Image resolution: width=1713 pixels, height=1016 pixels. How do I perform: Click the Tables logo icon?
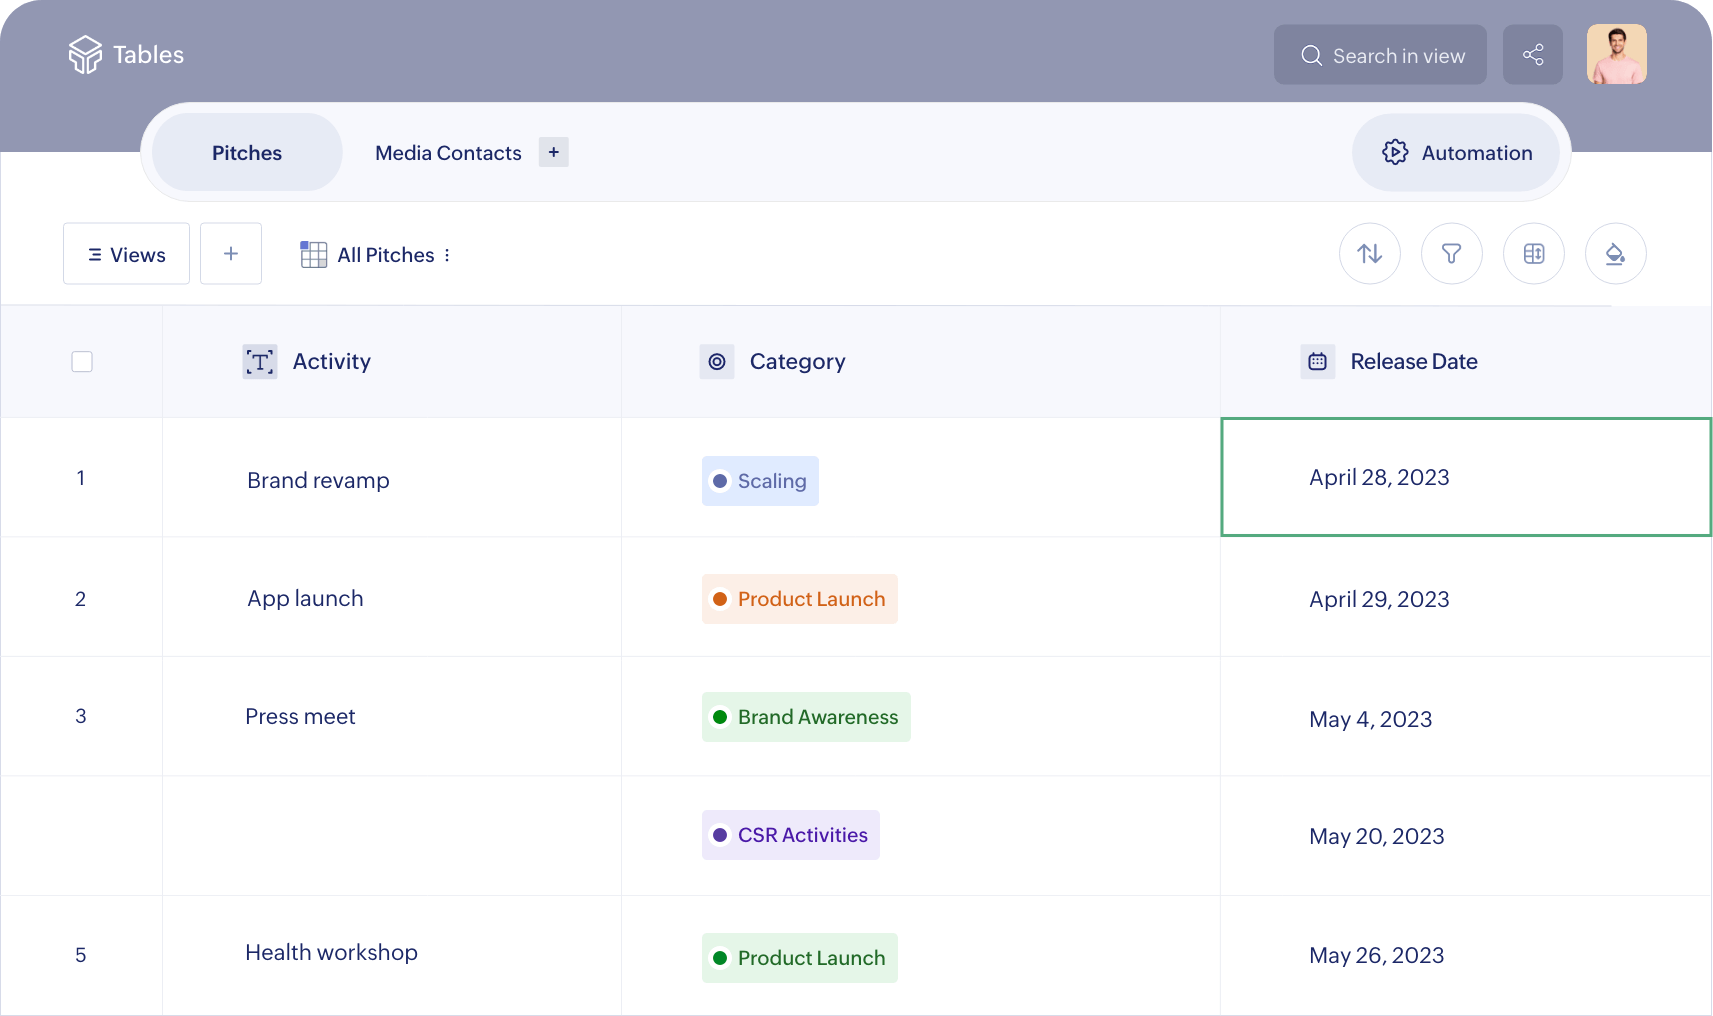[x=85, y=55]
